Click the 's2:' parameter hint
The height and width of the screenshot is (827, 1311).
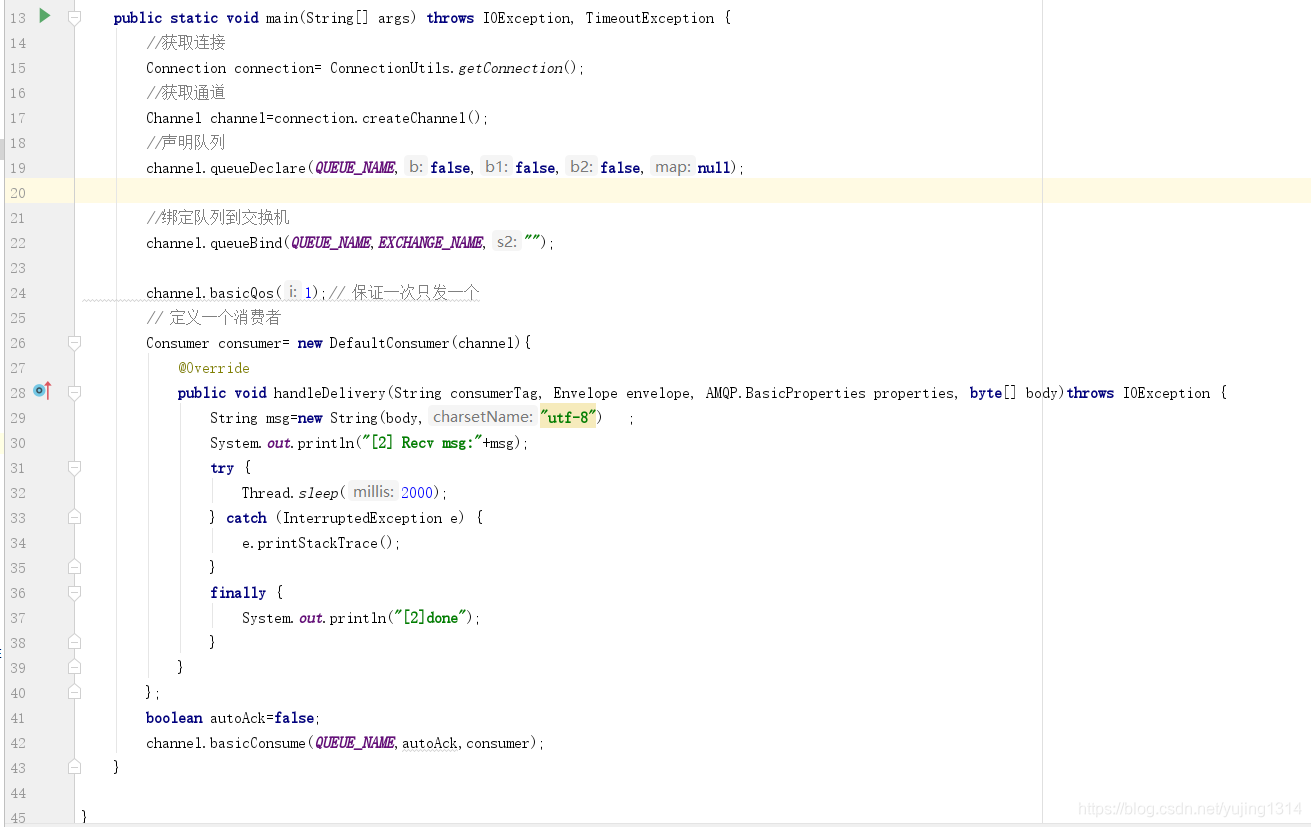507,242
